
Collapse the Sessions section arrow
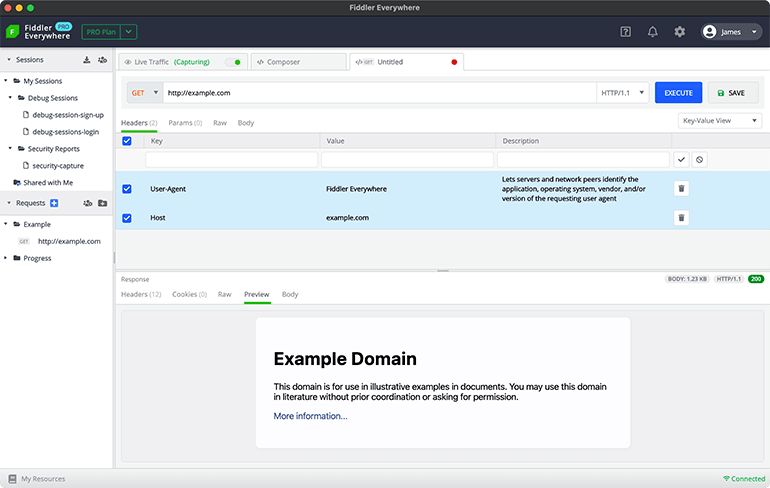[9, 59]
